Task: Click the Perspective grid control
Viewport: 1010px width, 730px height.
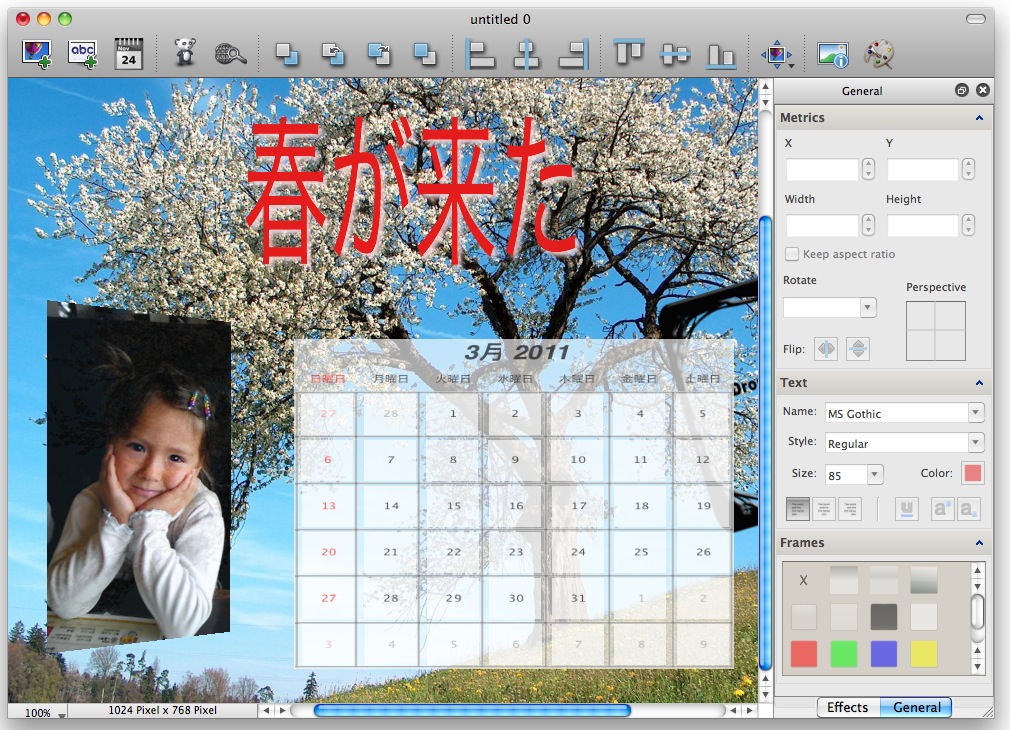Action: [x=935, y=331]
